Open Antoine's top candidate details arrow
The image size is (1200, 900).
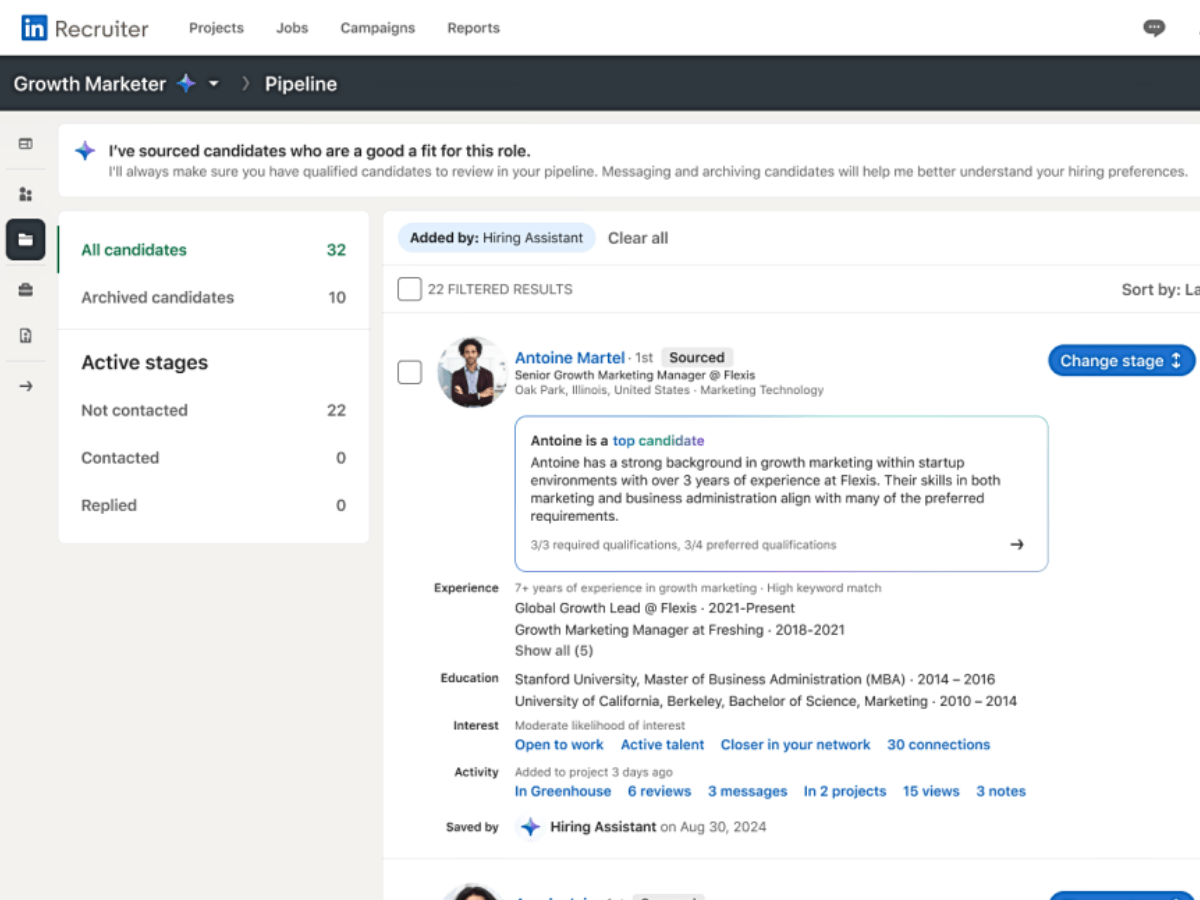[1017, 545]
